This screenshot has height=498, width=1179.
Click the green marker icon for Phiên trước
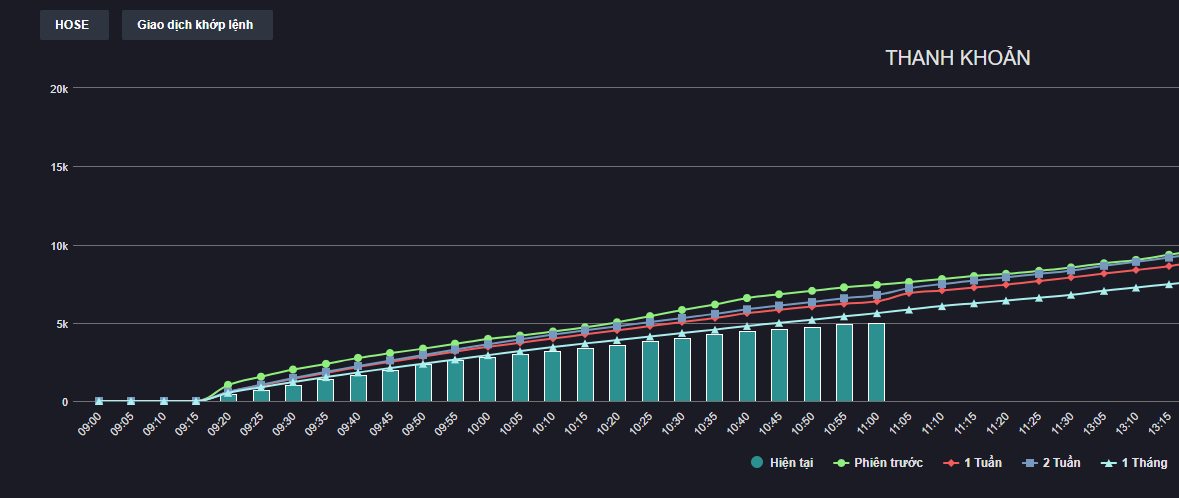pos(840,463)
